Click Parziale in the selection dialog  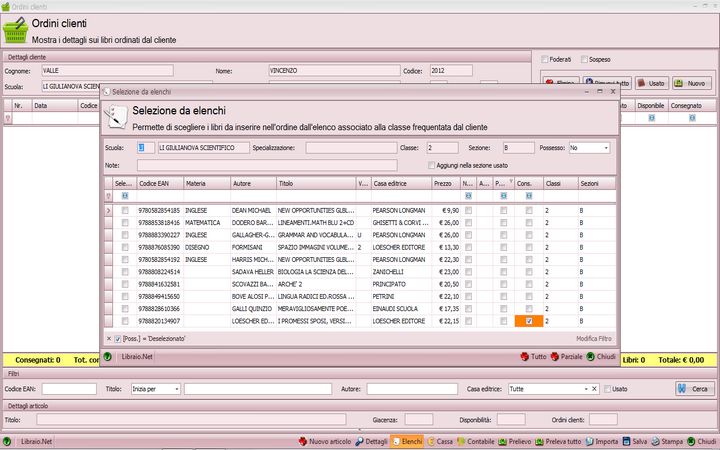tap(566, 356)
